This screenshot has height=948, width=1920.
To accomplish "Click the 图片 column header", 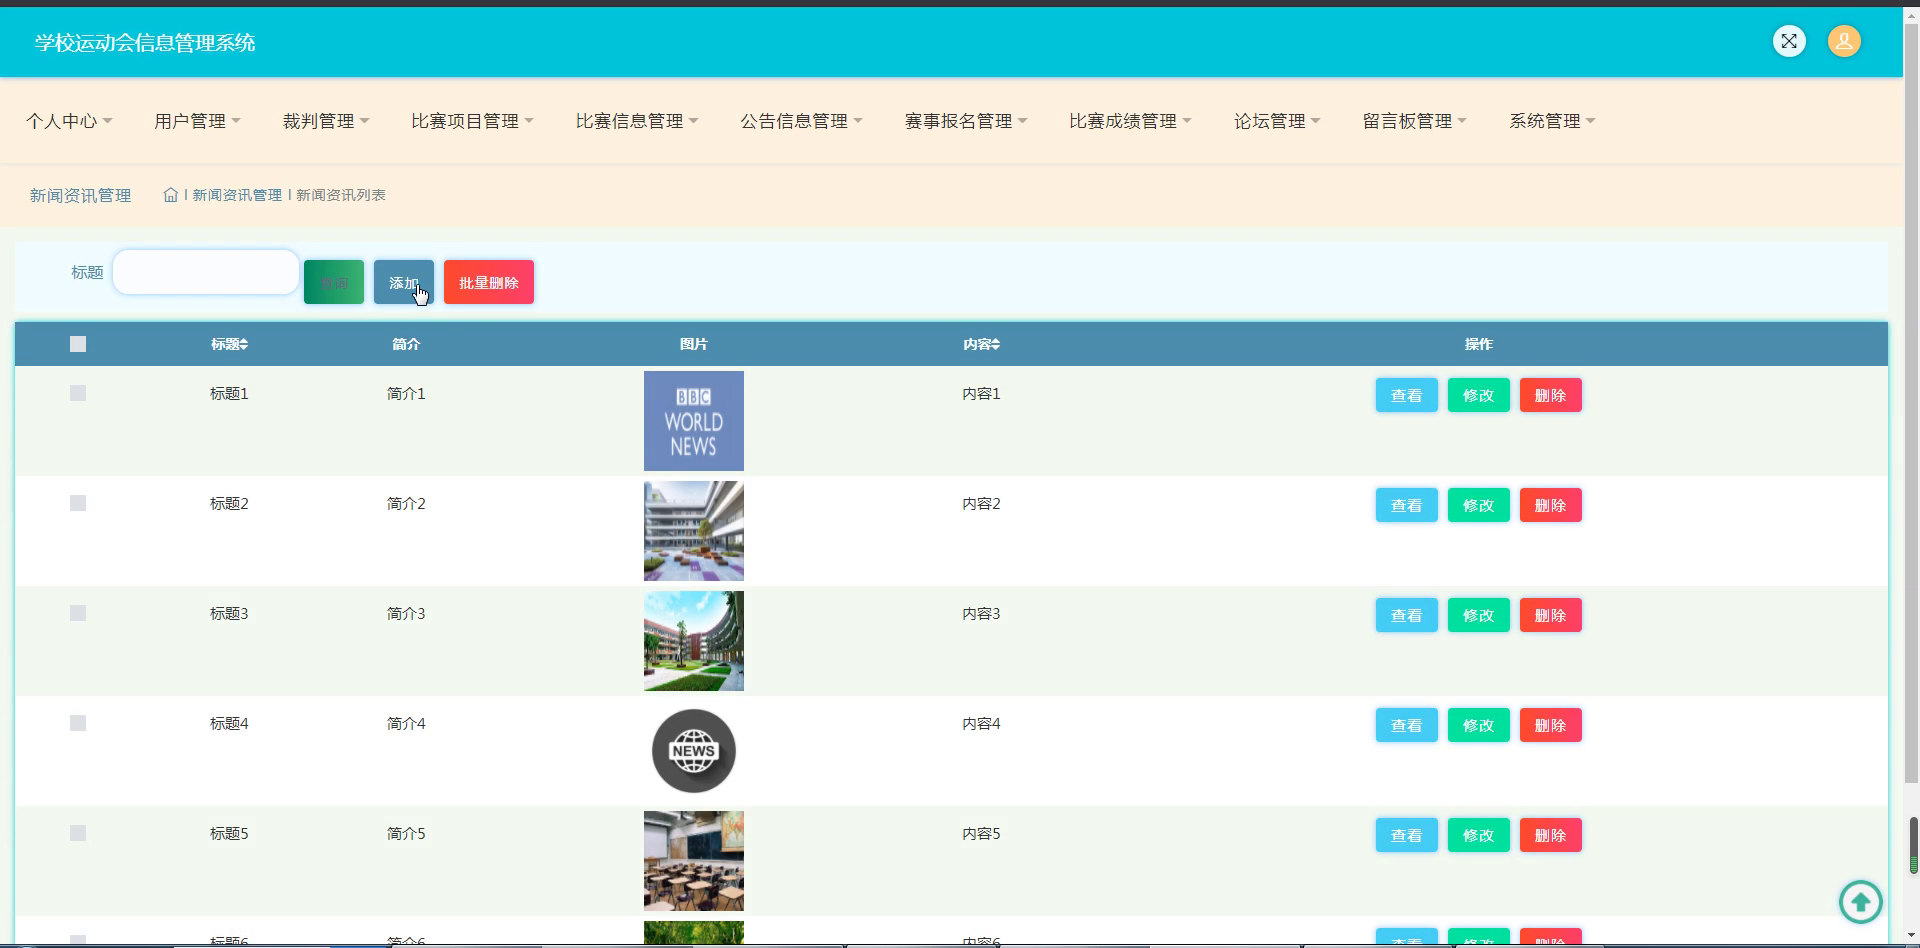I will (693, 344).
